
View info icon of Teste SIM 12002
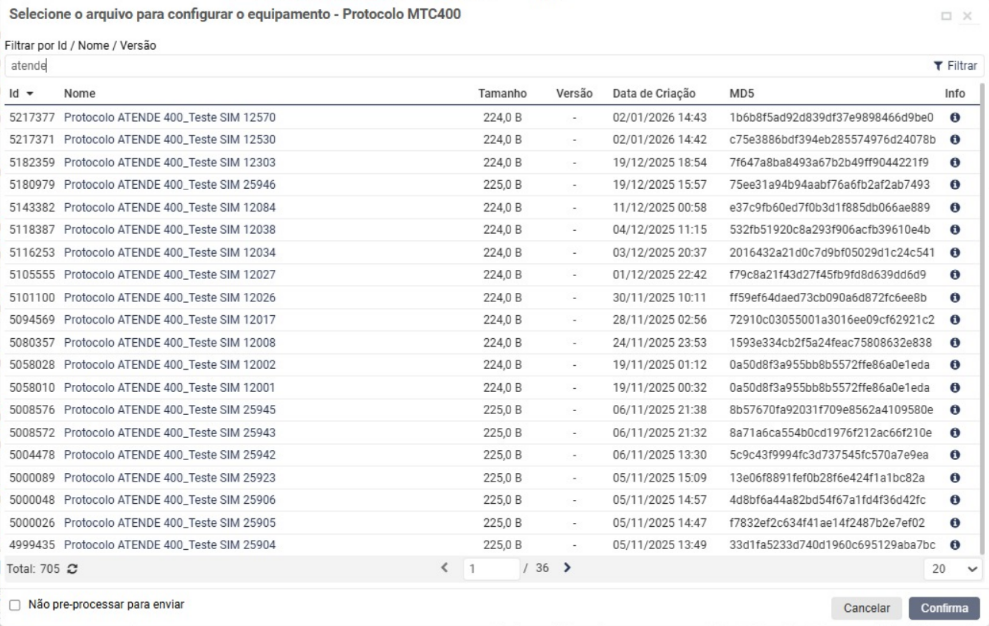956,365
